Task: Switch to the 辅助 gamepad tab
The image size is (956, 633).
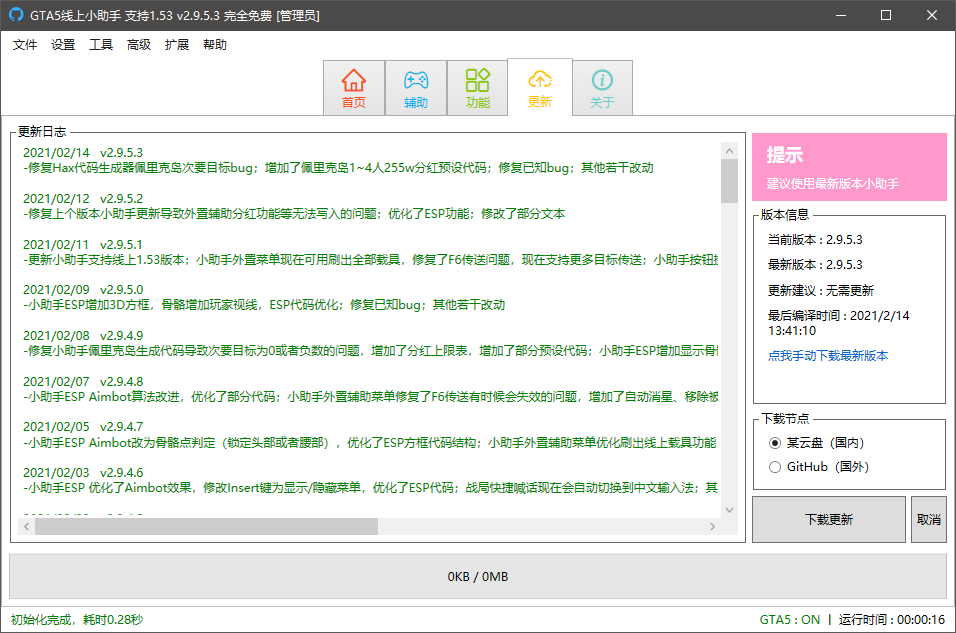Action: point(416,88)
